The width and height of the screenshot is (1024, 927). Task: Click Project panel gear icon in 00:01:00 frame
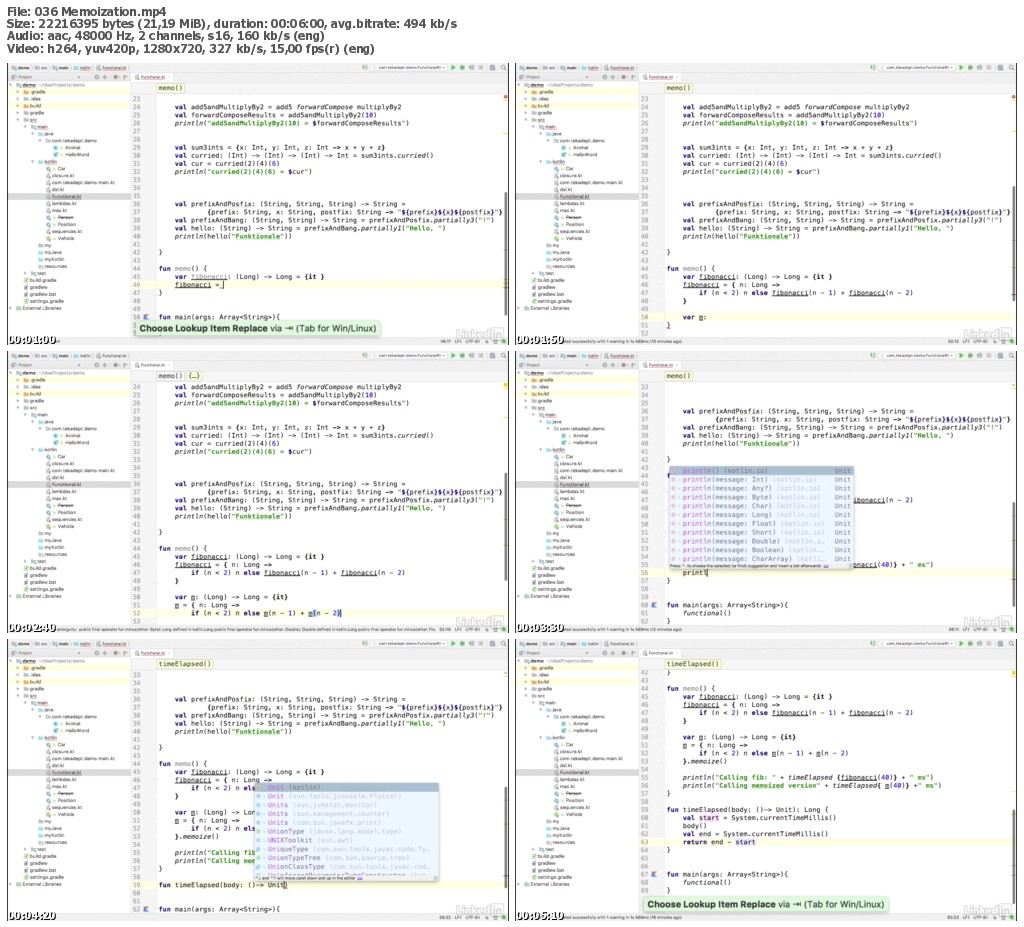click(x=116, y=77)
